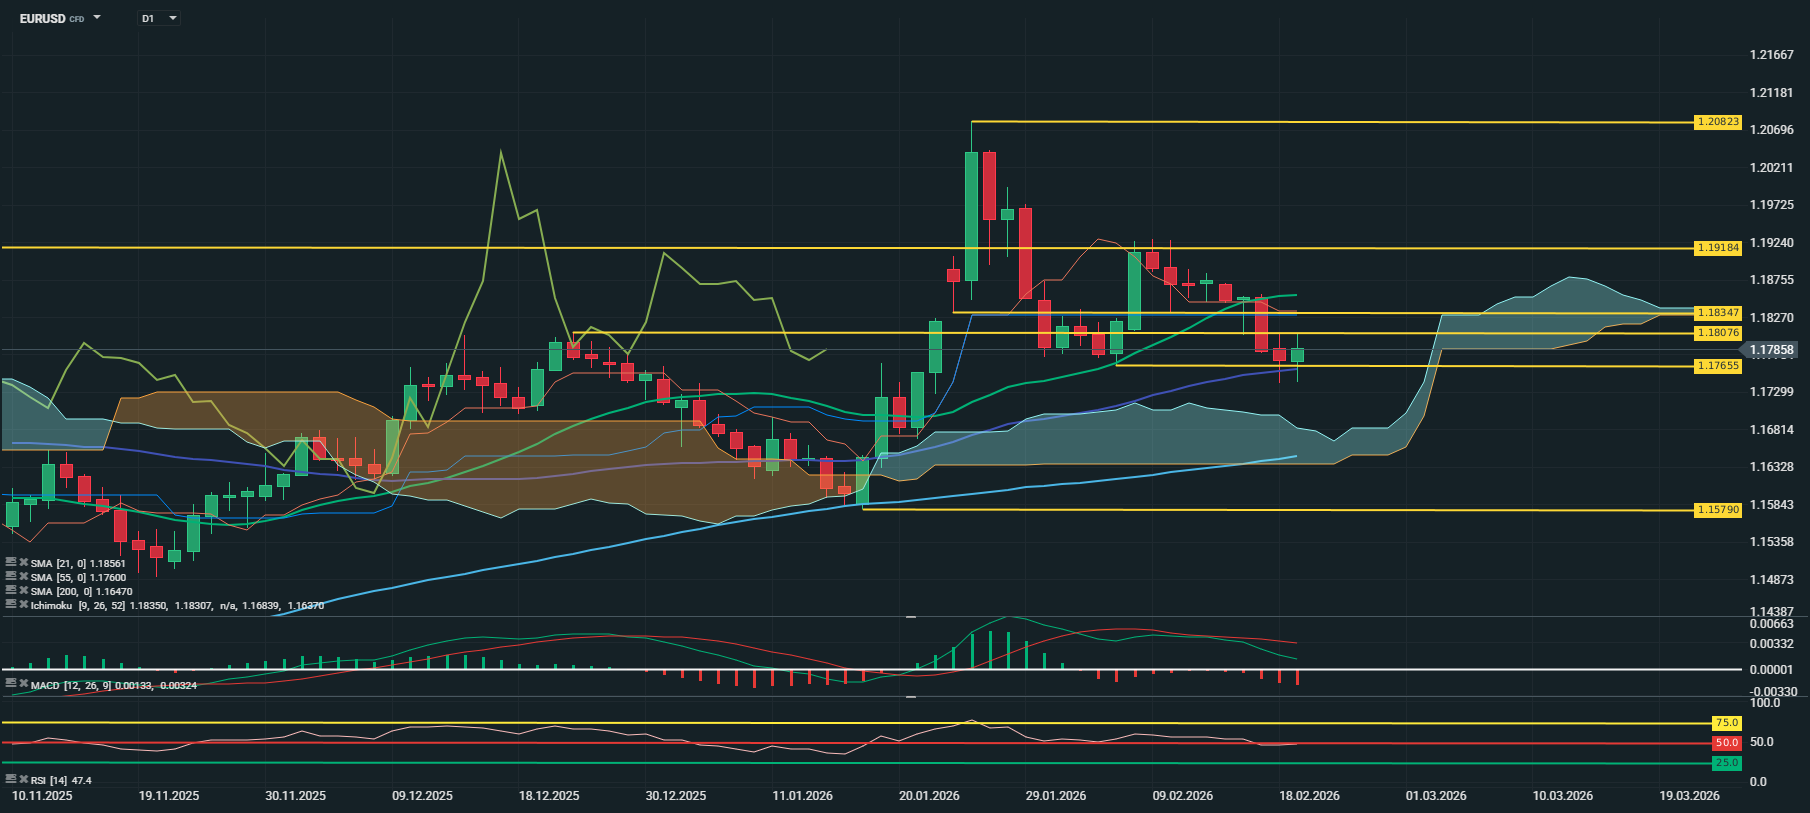Open settings icon for SMA 55
Image resolution: width=1810 pixels, height=813 pixels.
11,577
